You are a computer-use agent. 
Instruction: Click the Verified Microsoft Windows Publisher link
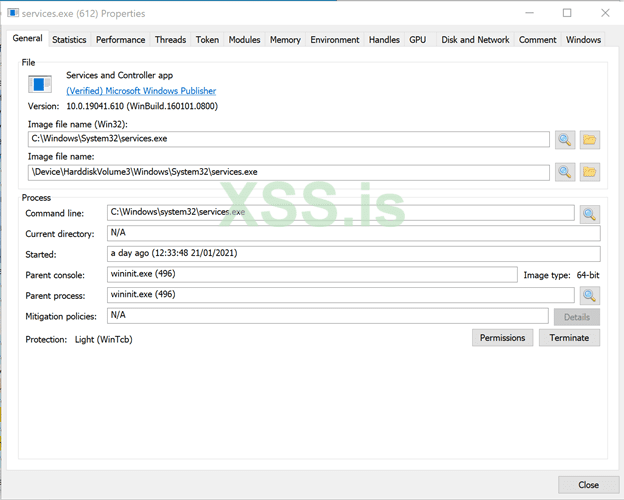(x=141, y=91)
